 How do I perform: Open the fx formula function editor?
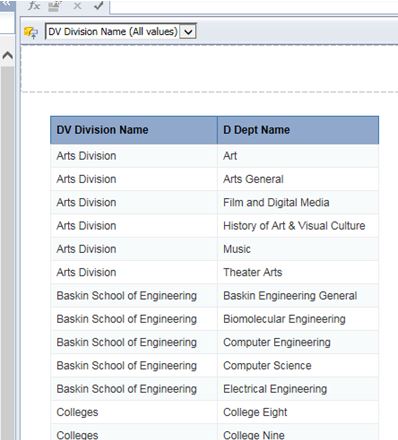pos(33,6)
